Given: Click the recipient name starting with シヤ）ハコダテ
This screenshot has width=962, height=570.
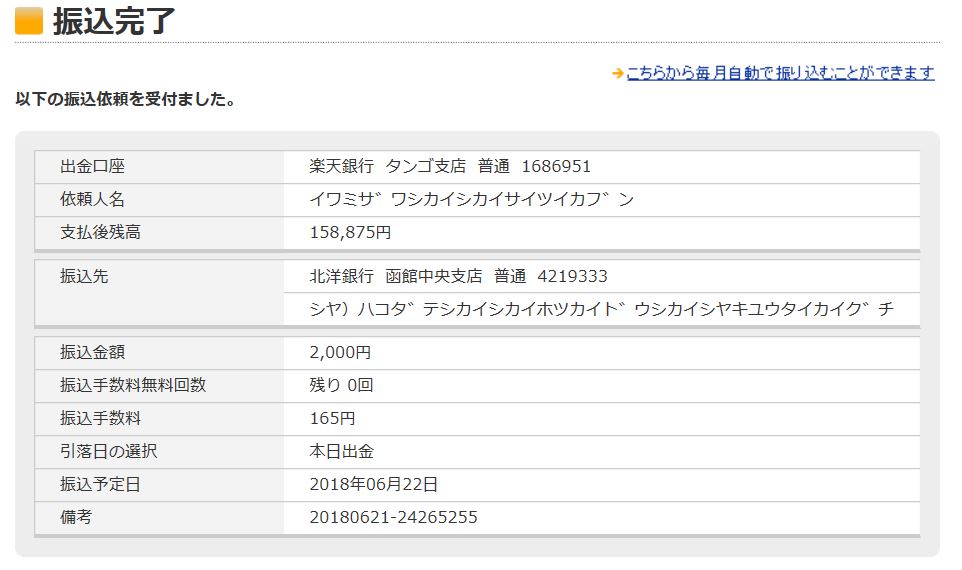Looking at the screenshot, I should pyautogui.click(x=601, y=309).
